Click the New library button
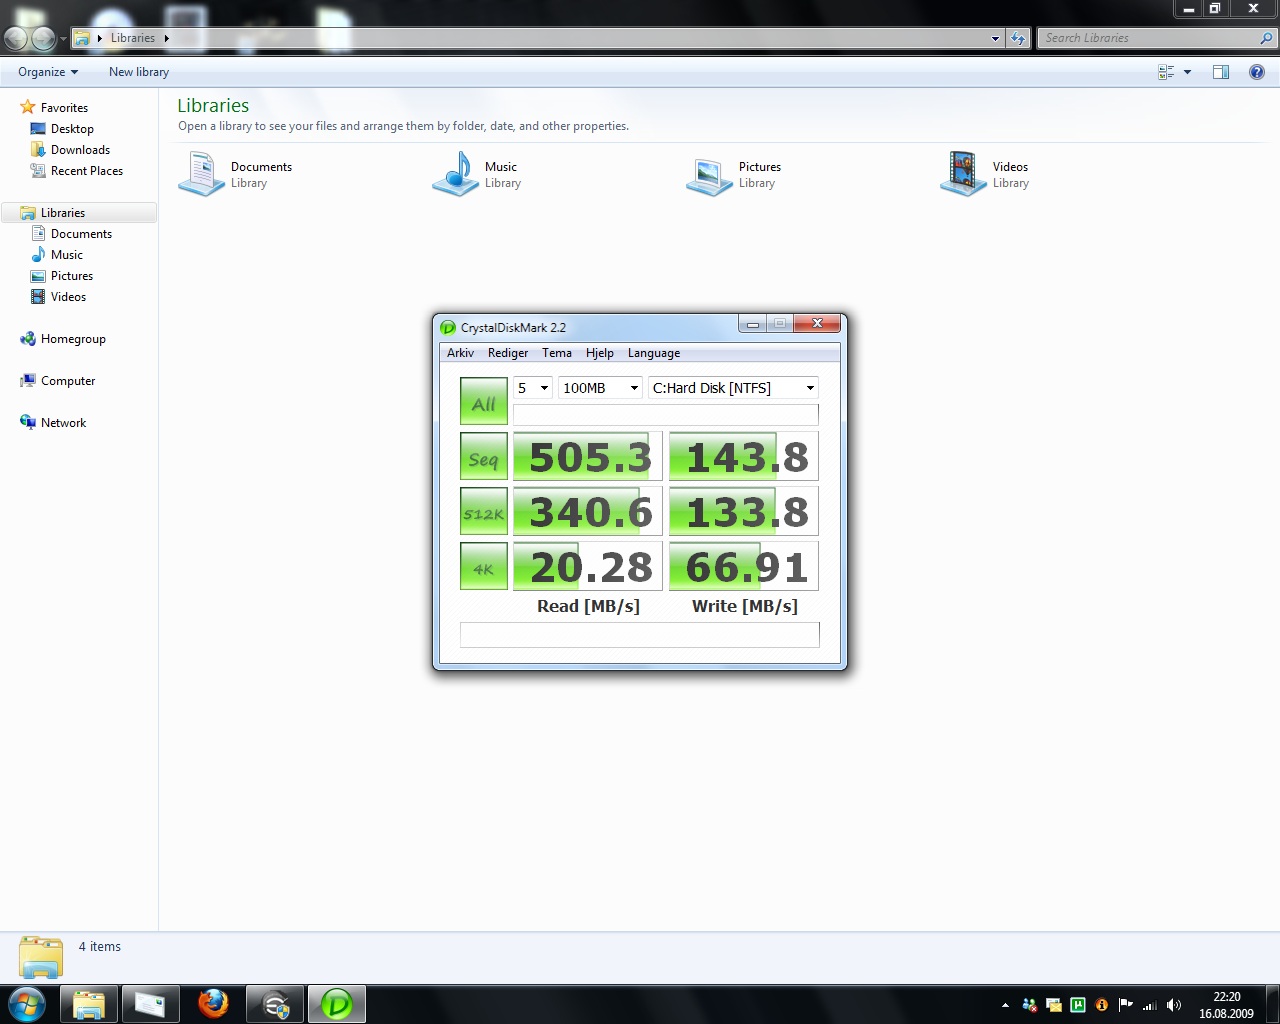 pyautogui.click(x=139, y=72)
